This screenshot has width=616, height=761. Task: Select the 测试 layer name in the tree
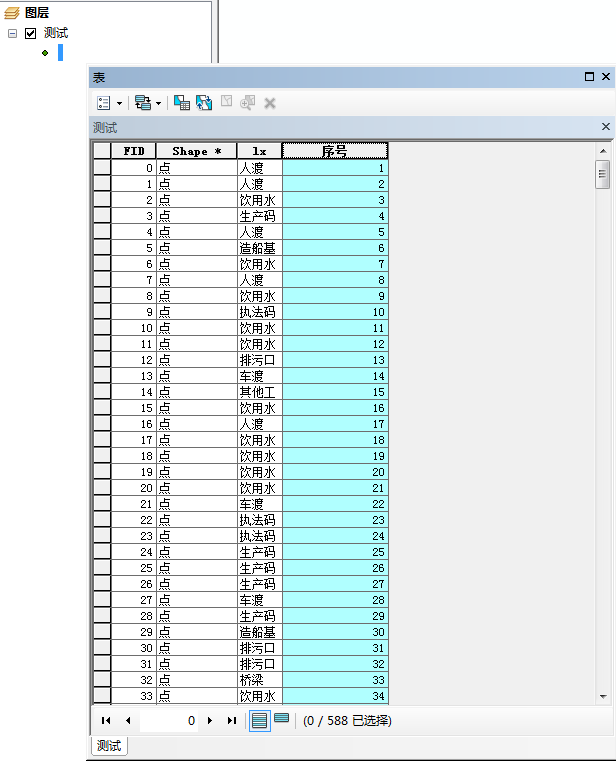click(x=56, y=33)
